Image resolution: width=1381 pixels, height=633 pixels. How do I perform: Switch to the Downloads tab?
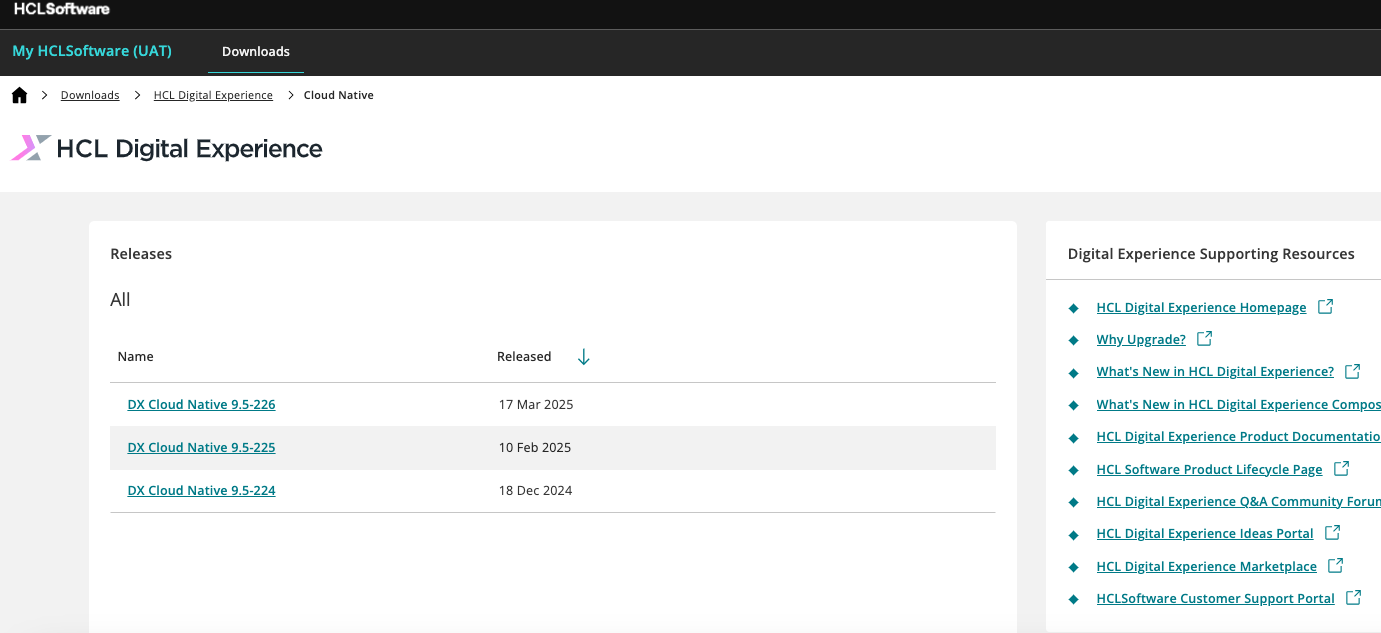[255, 51]
